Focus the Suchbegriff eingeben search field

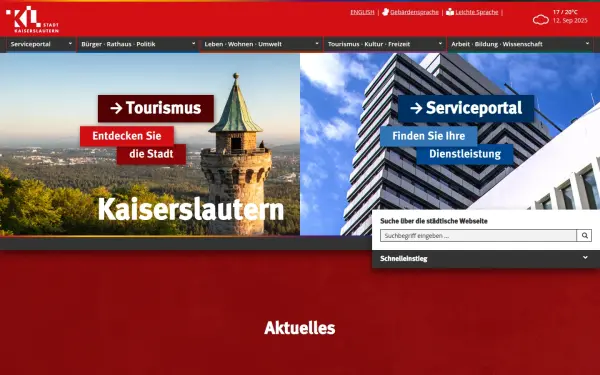coord(478,236)
